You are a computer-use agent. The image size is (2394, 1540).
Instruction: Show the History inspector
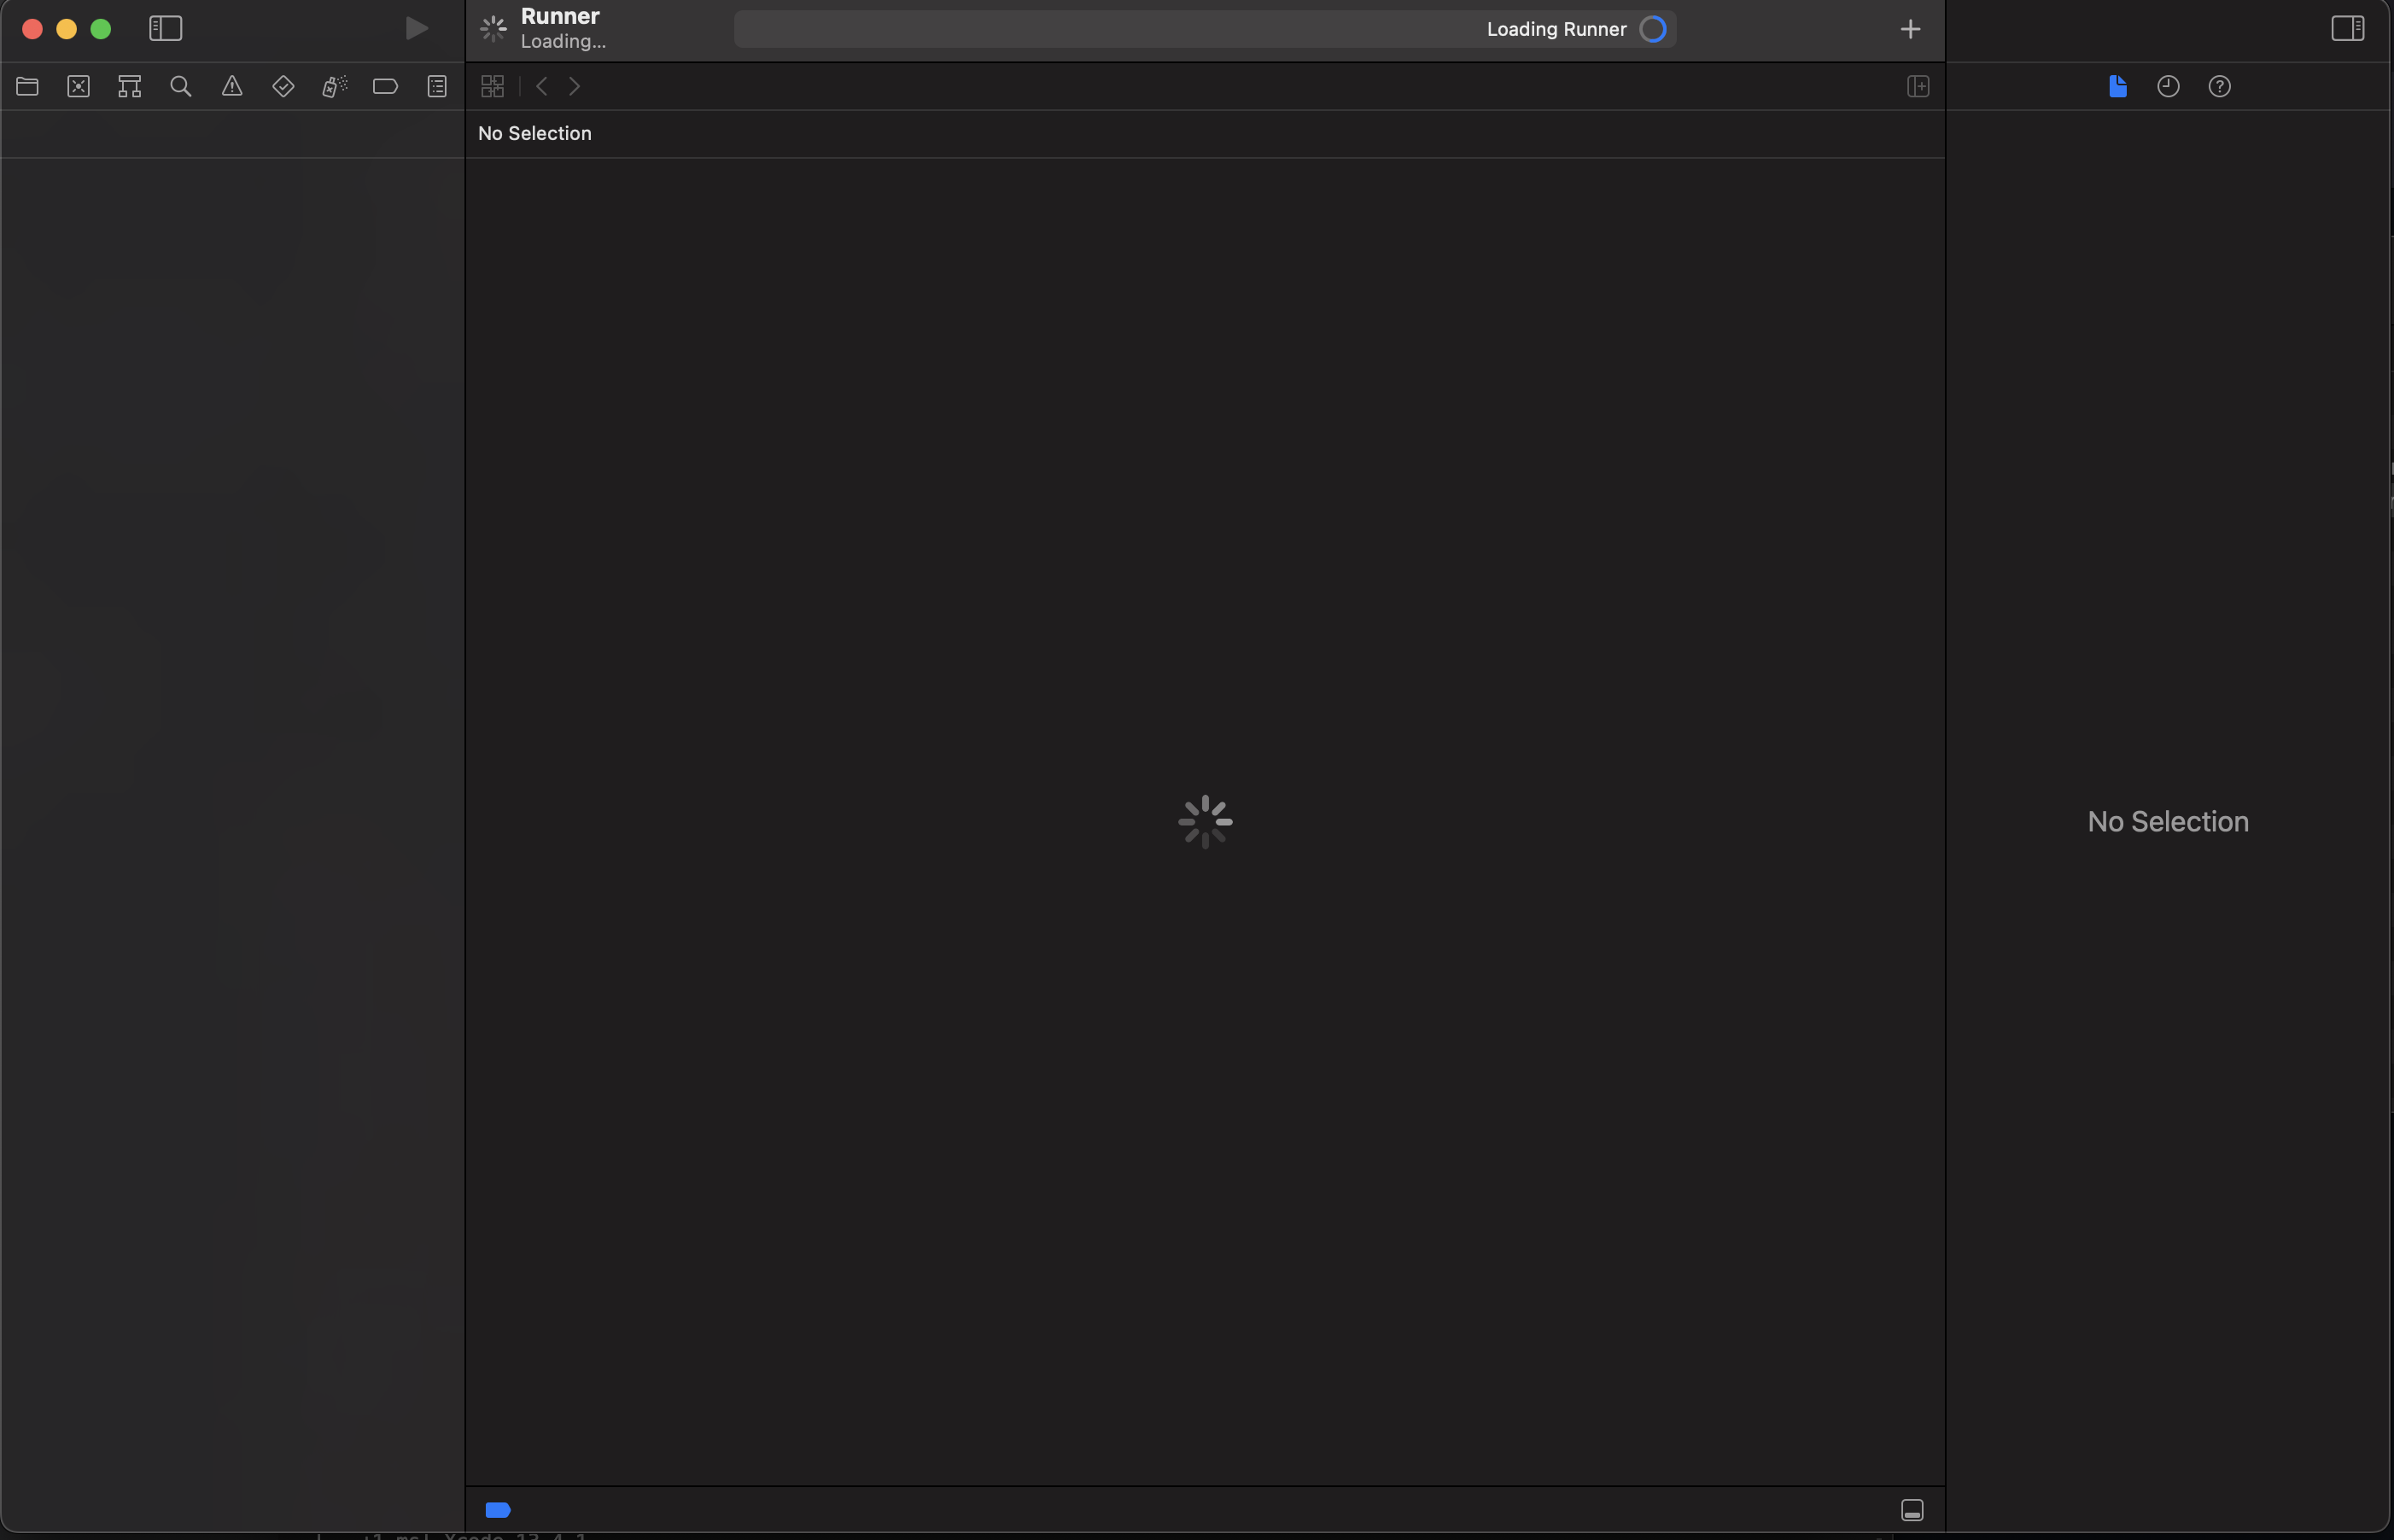[x=2168, y=86]
